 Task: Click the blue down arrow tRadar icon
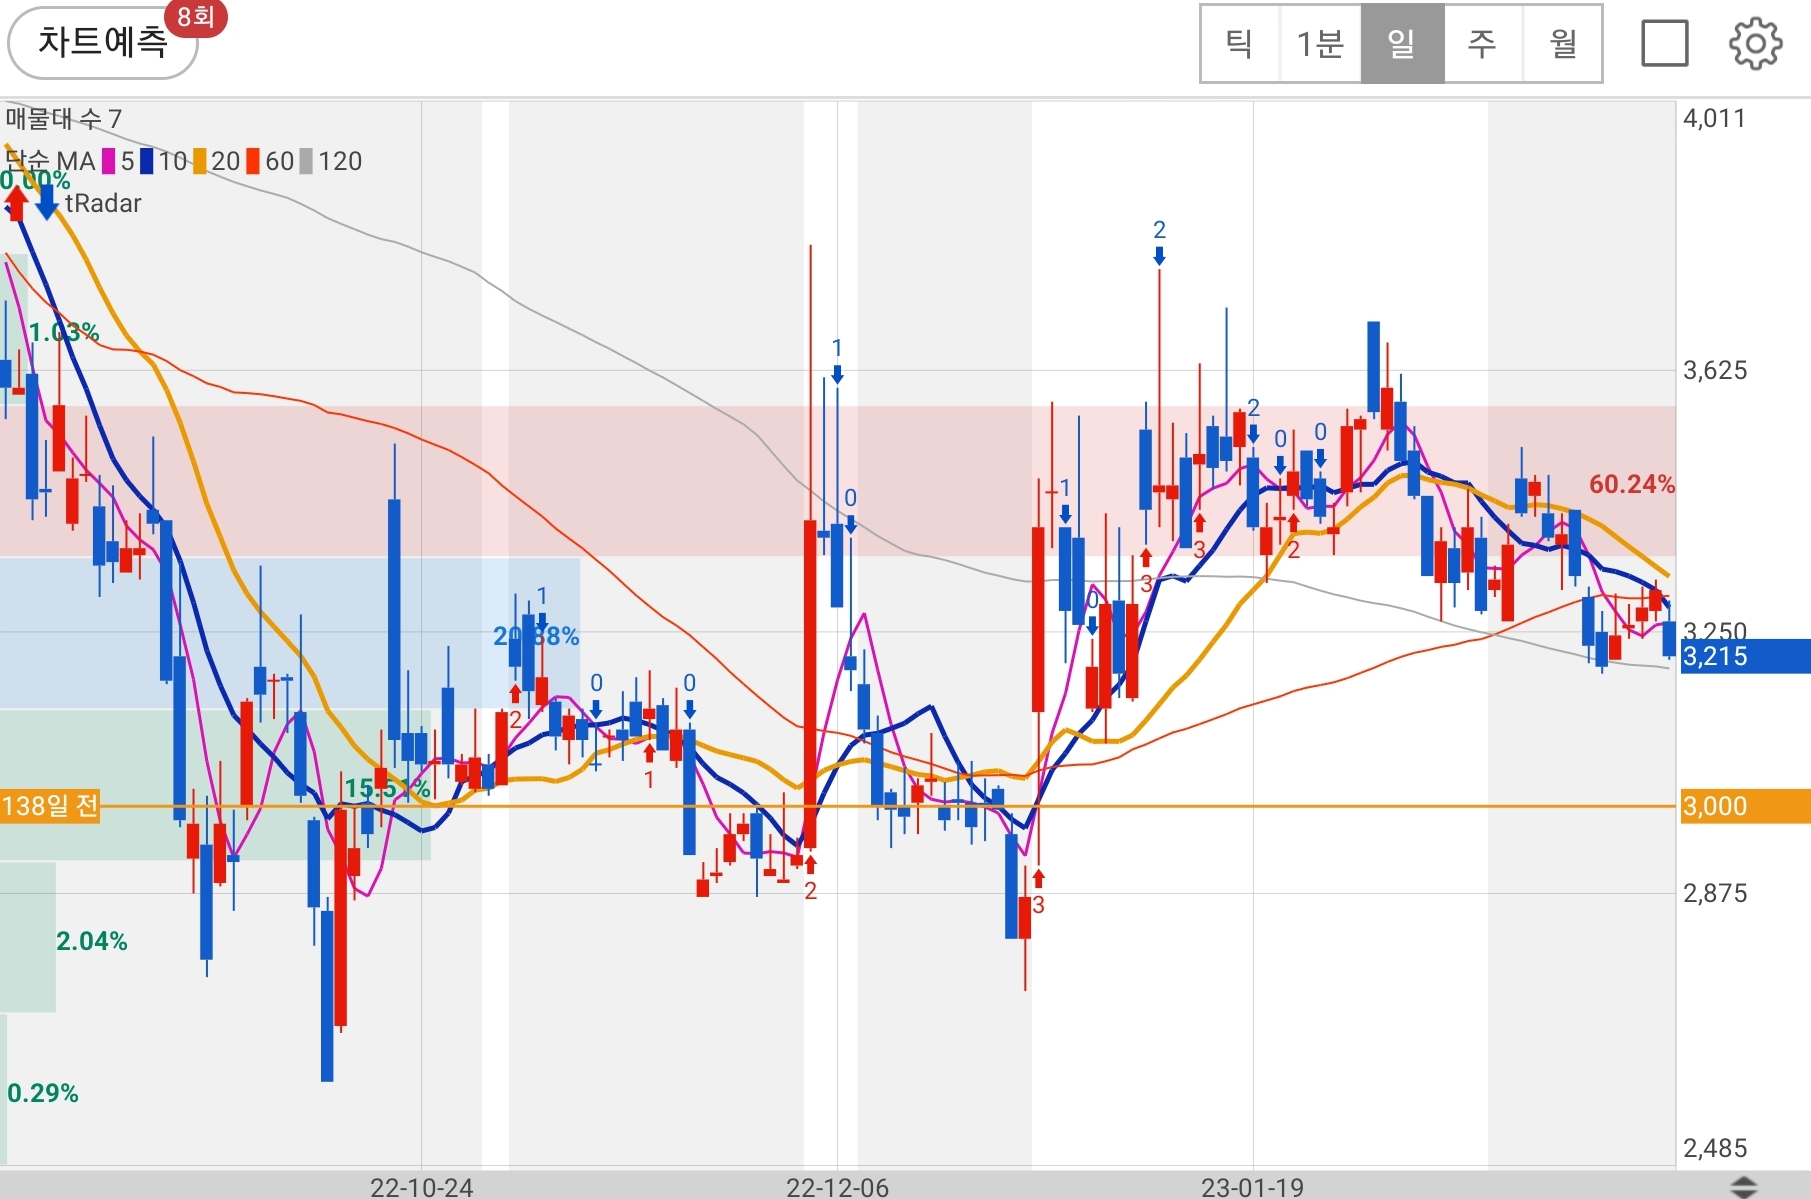tap(47, 202)
